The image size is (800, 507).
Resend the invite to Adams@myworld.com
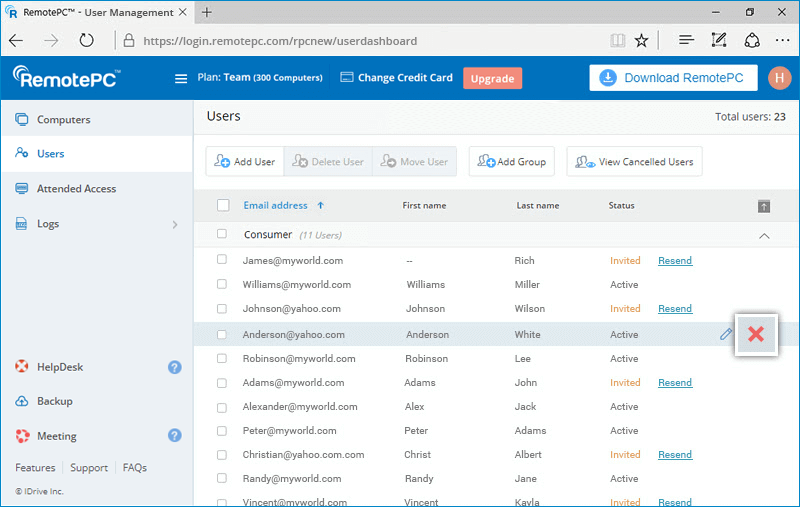pyautogui.click(x=675, y=383)
